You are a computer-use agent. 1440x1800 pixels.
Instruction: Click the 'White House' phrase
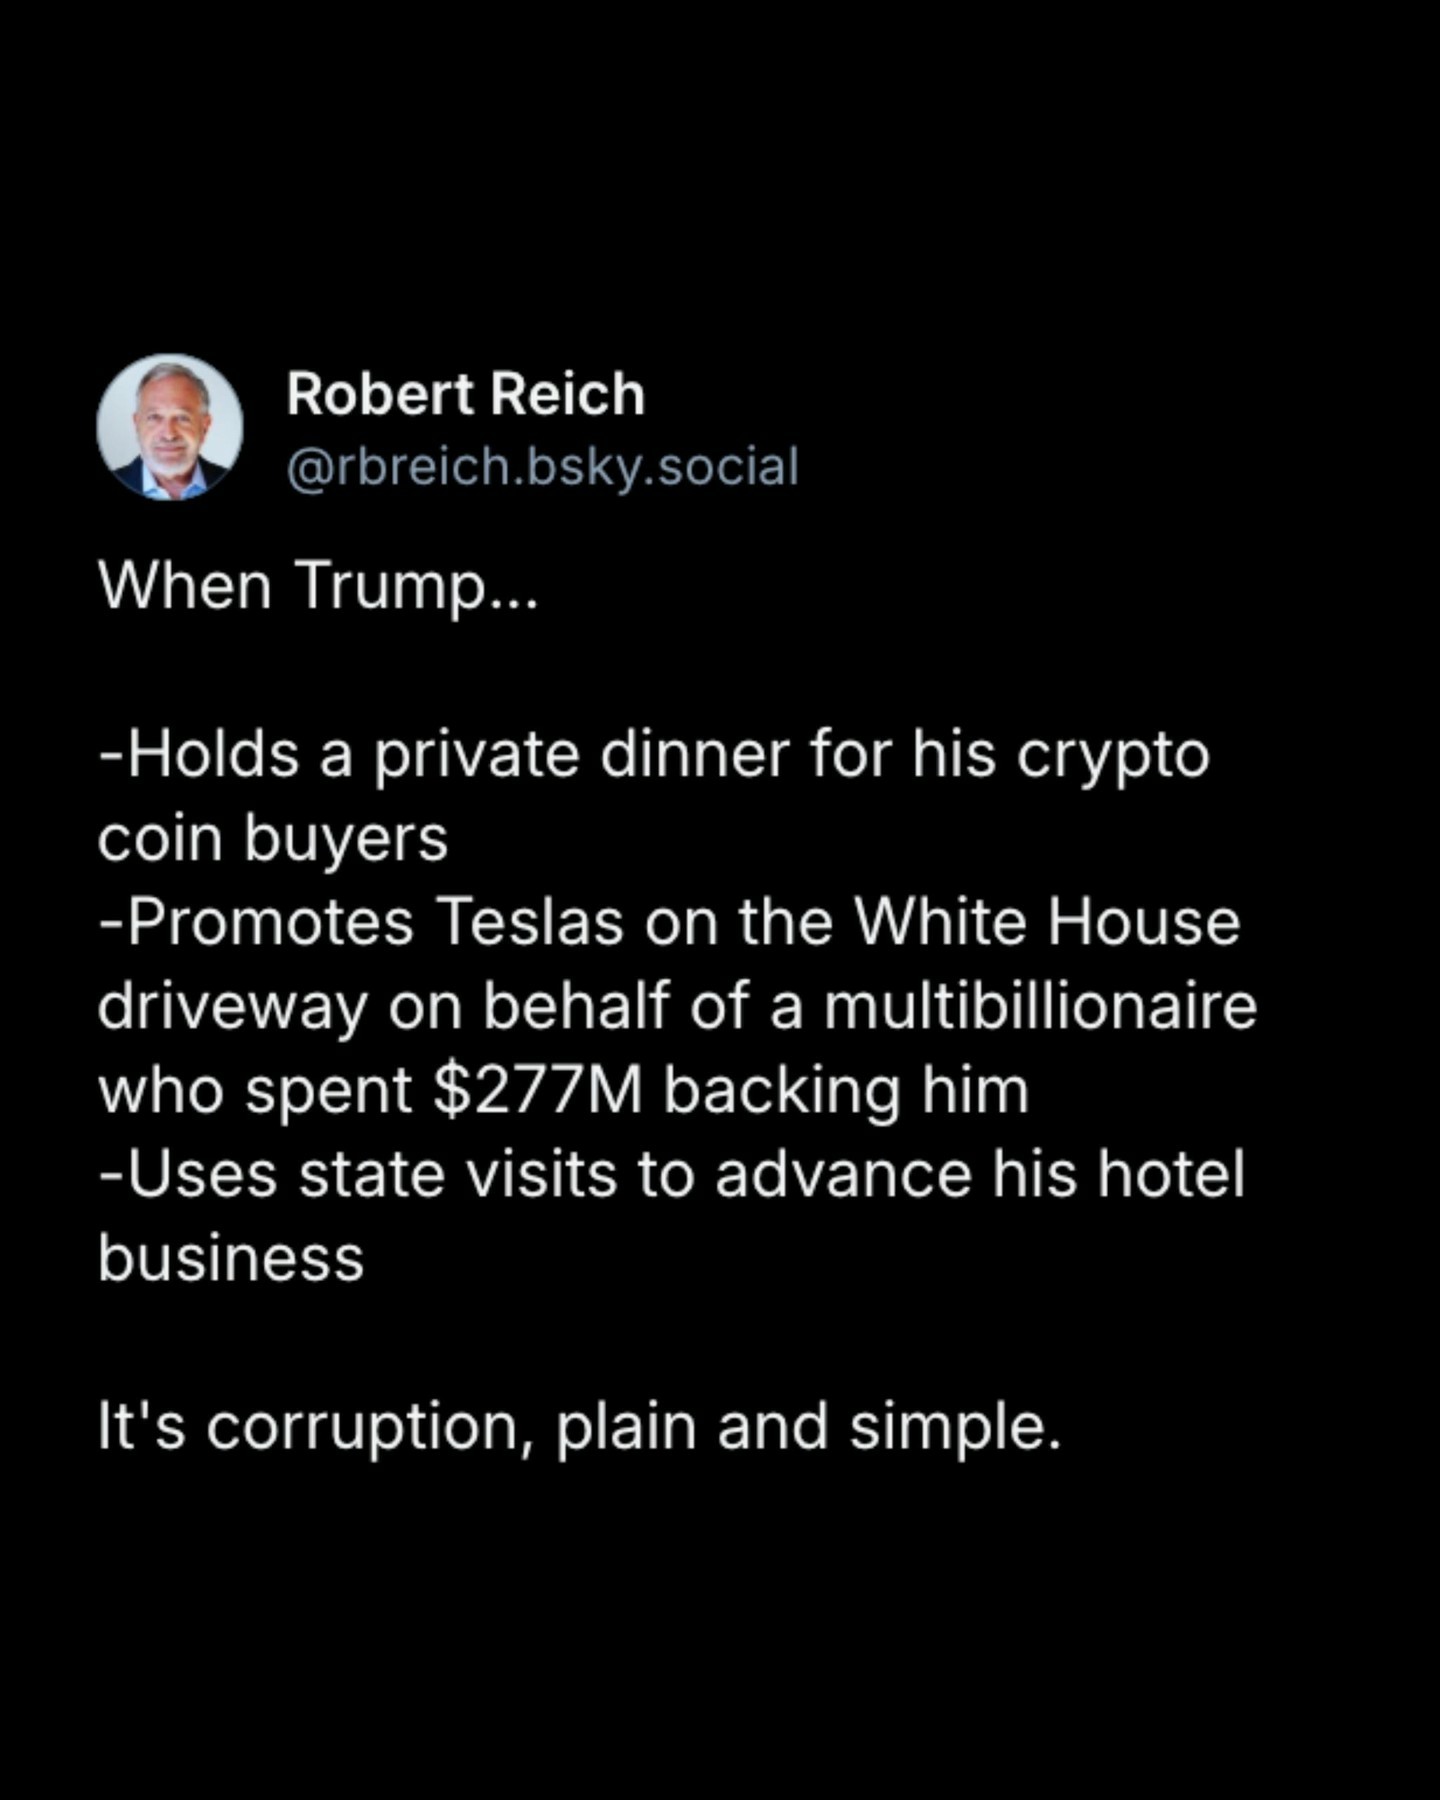pyautogui.click(x=1047, y=922)
